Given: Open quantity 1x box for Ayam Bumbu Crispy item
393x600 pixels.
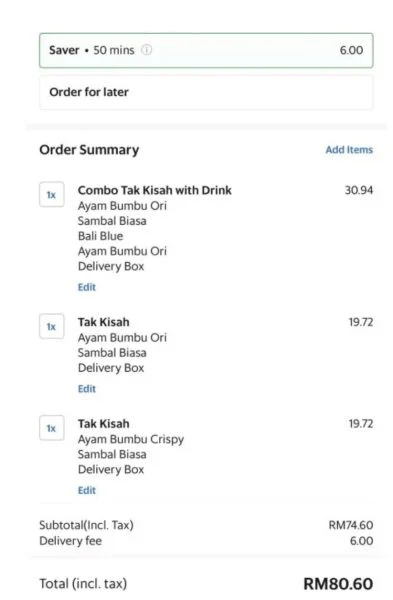Looking at the screenshot, I should click(x=52, y=428).
